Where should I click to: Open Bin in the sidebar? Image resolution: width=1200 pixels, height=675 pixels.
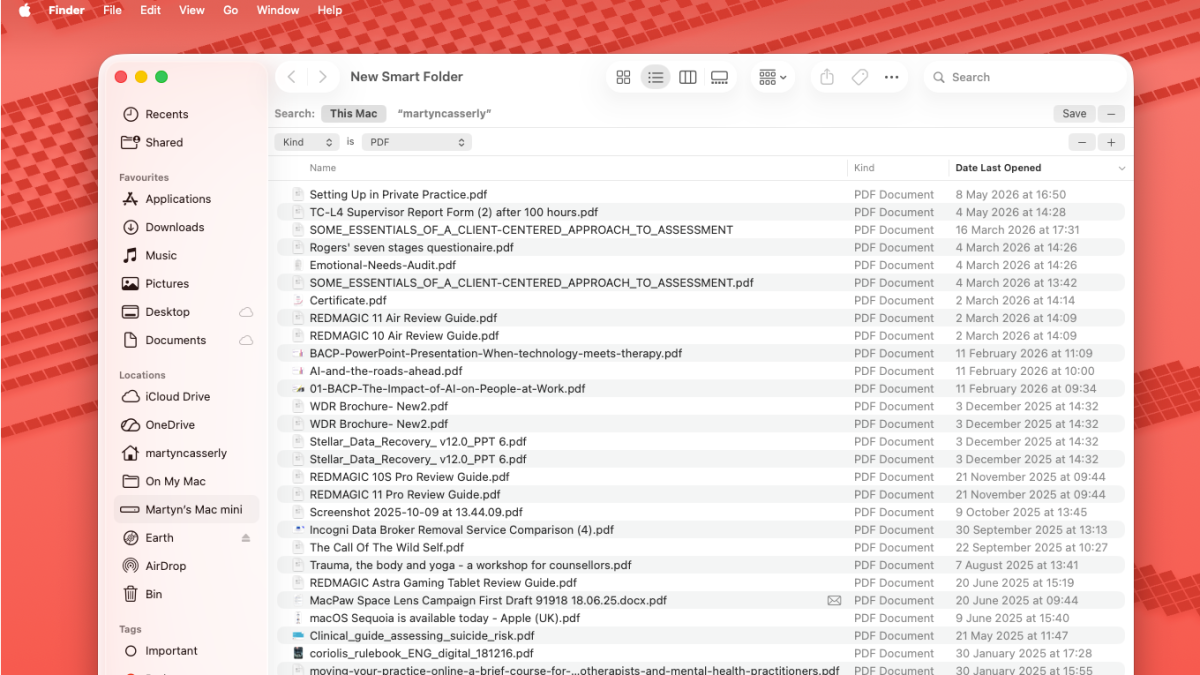pyautogui.click(x=186, y=594)
